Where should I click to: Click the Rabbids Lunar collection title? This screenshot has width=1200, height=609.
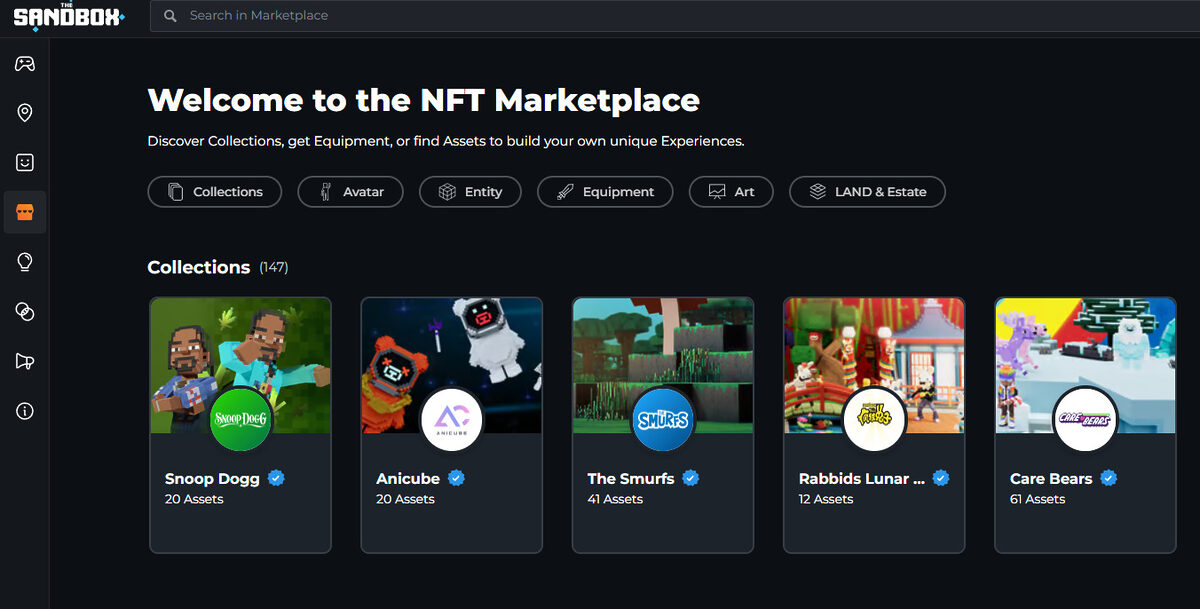862,479
